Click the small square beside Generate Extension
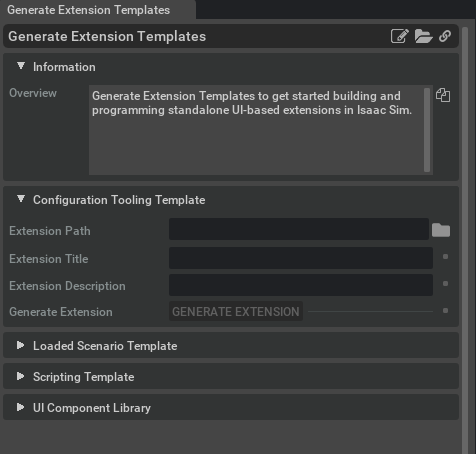Image resolution: width=476 pixels, height=454 pixels. click(445, 311)
